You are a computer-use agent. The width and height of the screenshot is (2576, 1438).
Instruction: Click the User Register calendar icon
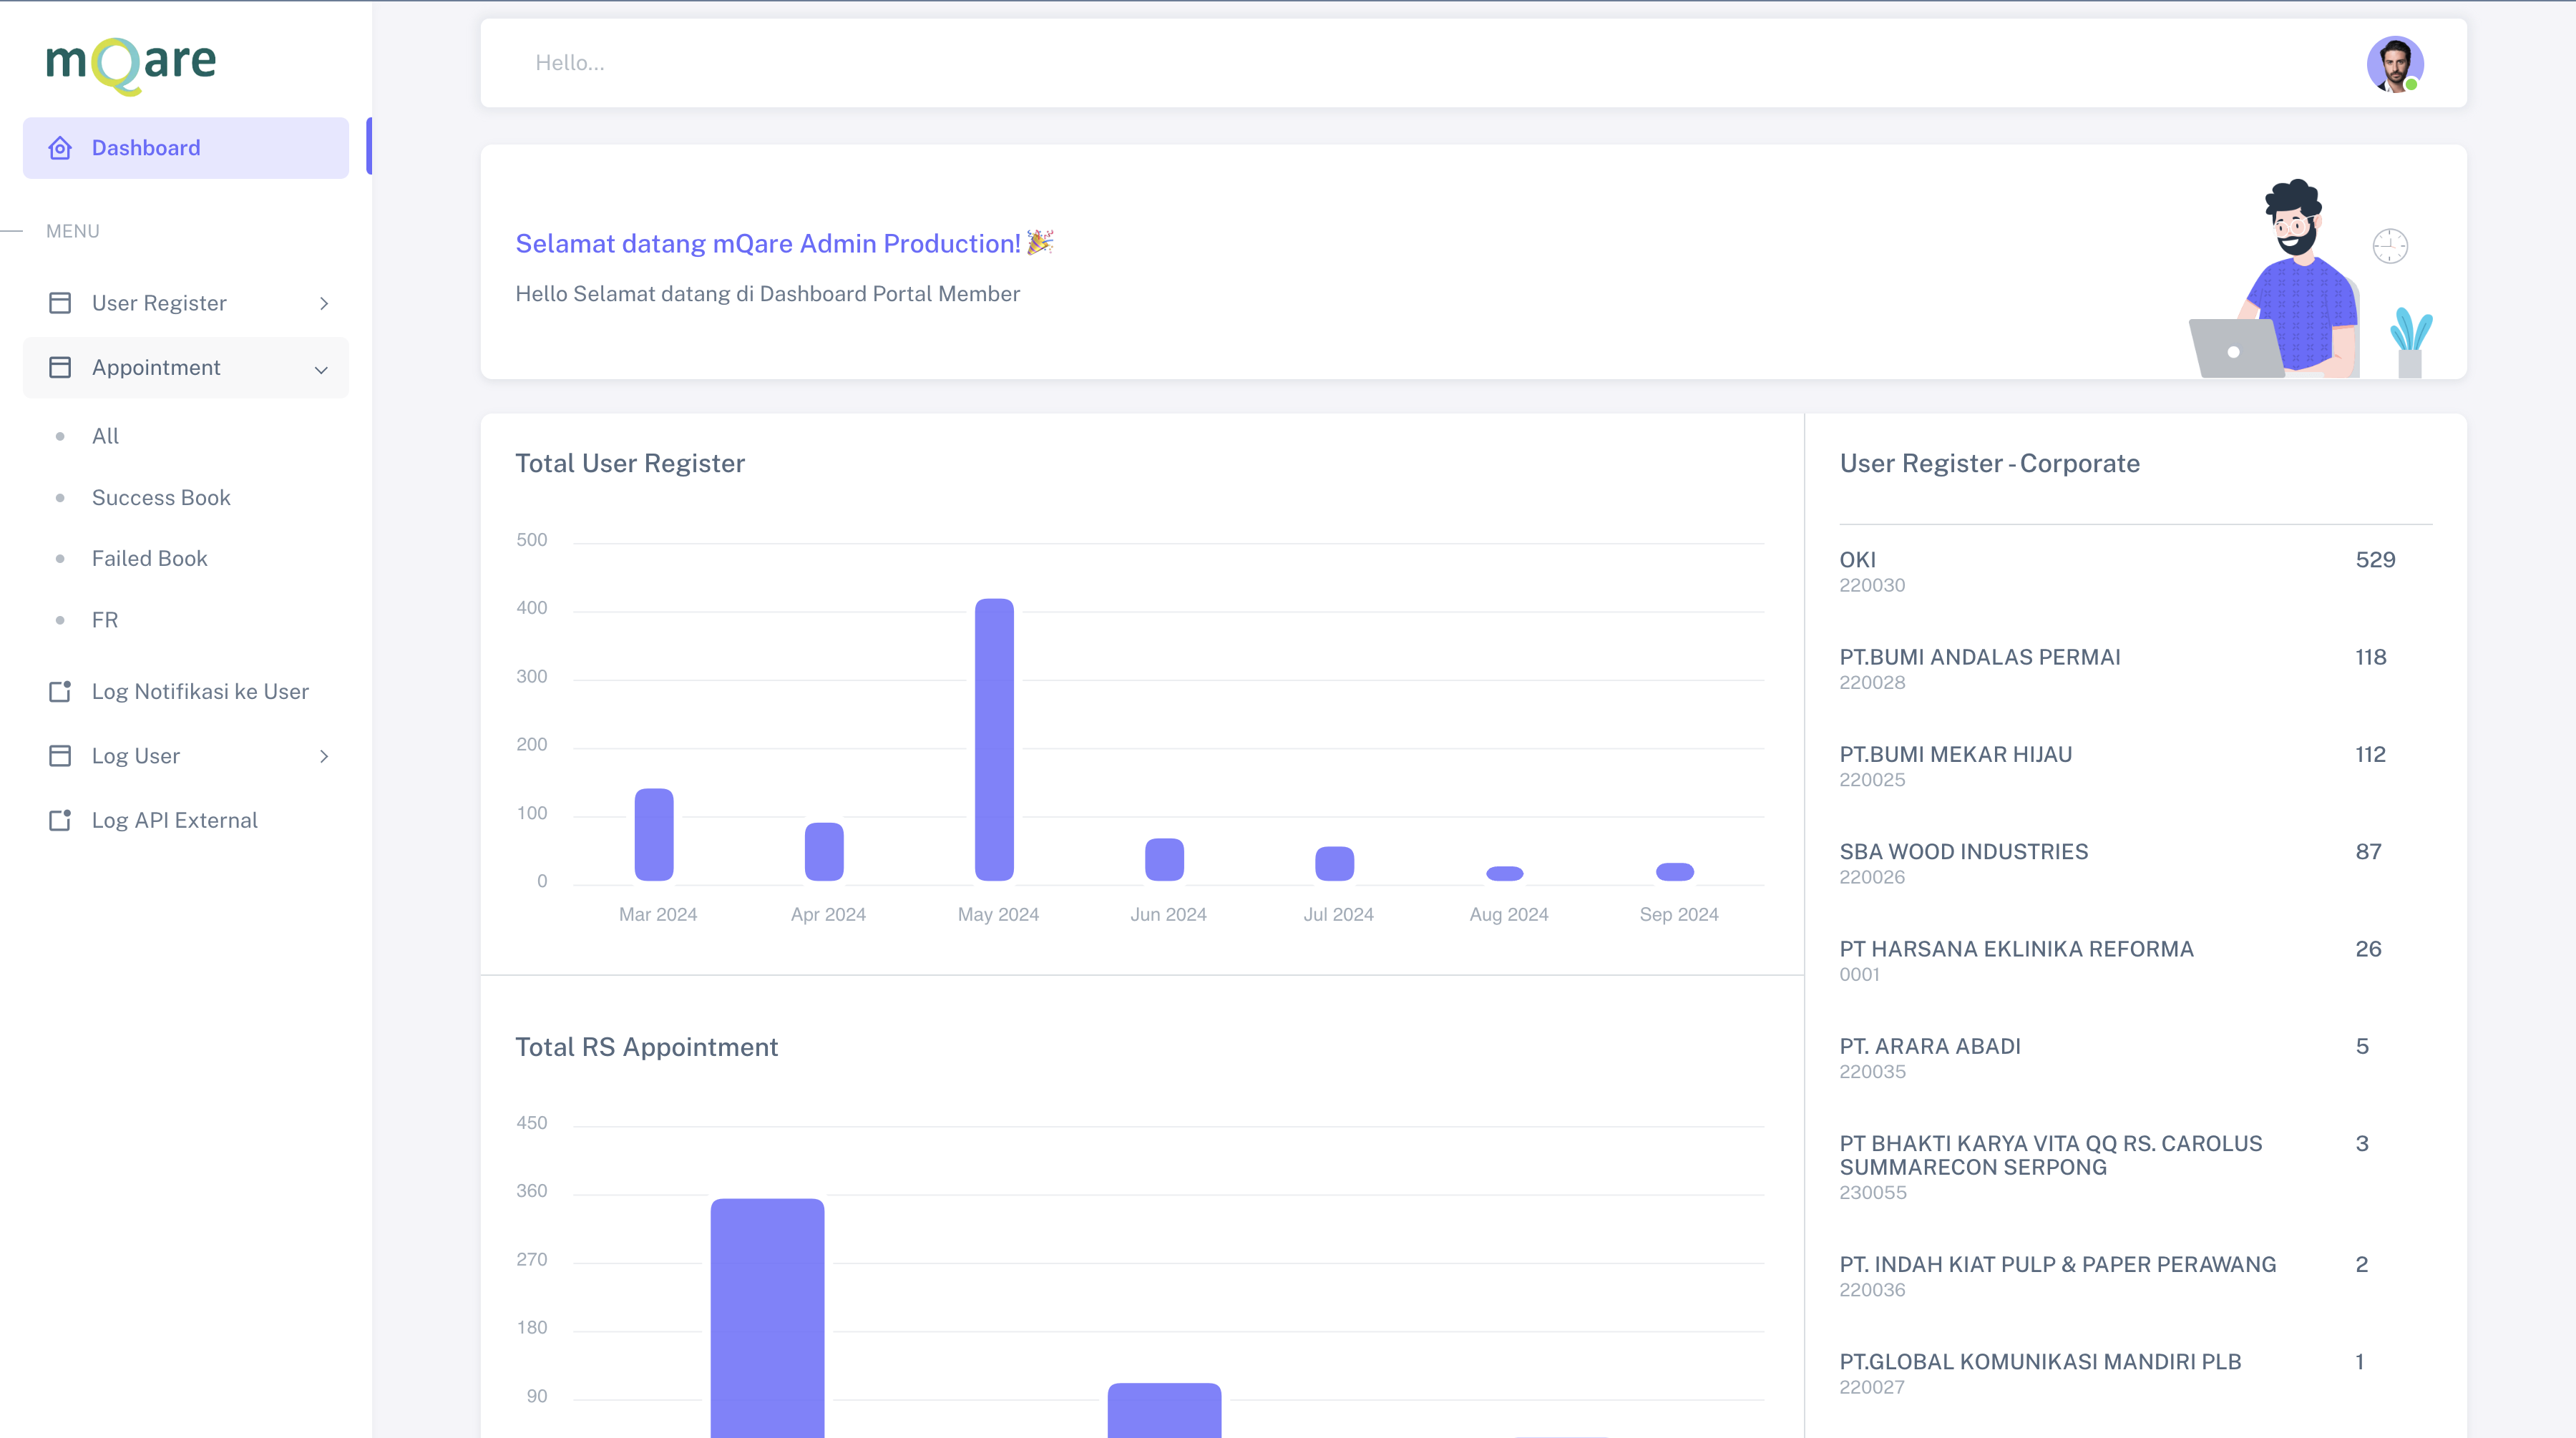60,303
